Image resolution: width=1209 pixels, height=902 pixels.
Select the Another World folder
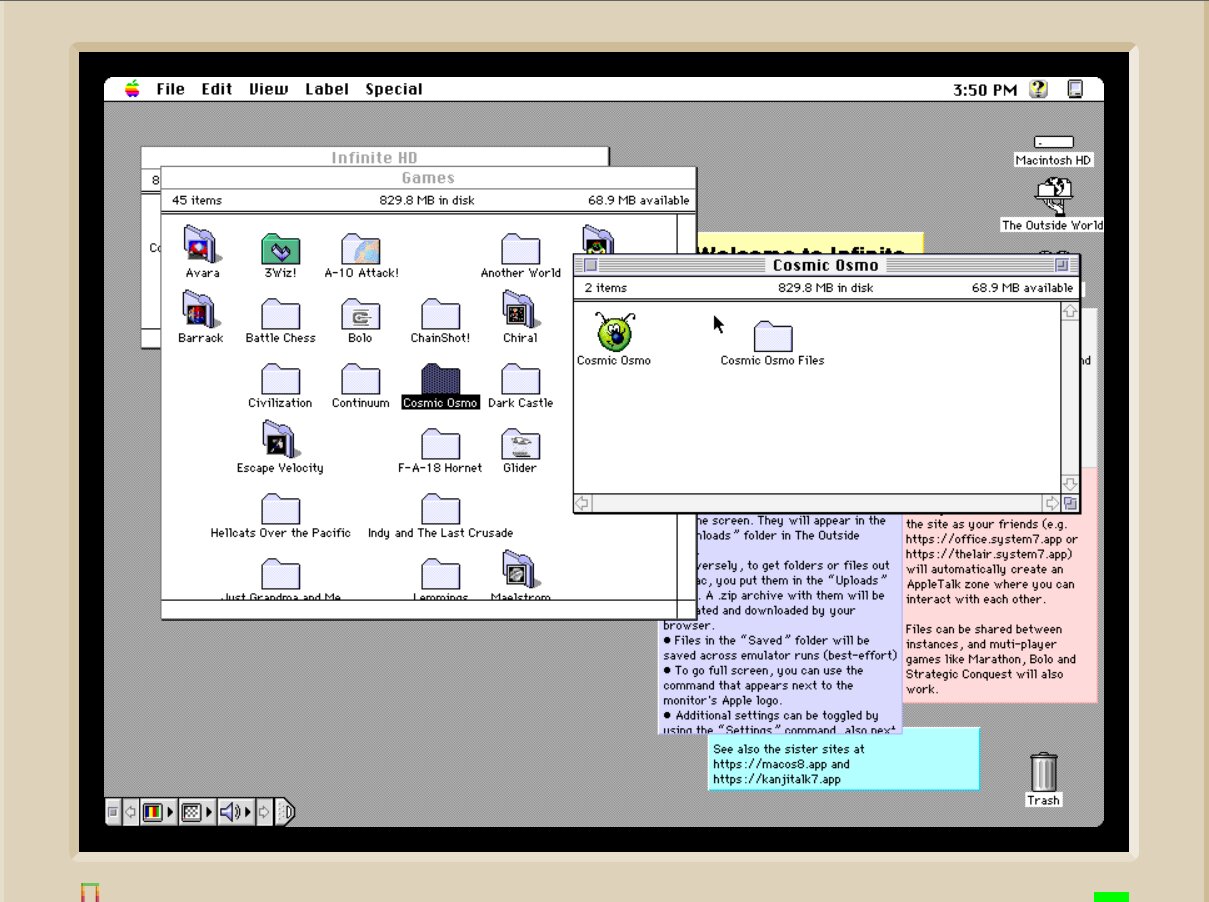point(520,249)
